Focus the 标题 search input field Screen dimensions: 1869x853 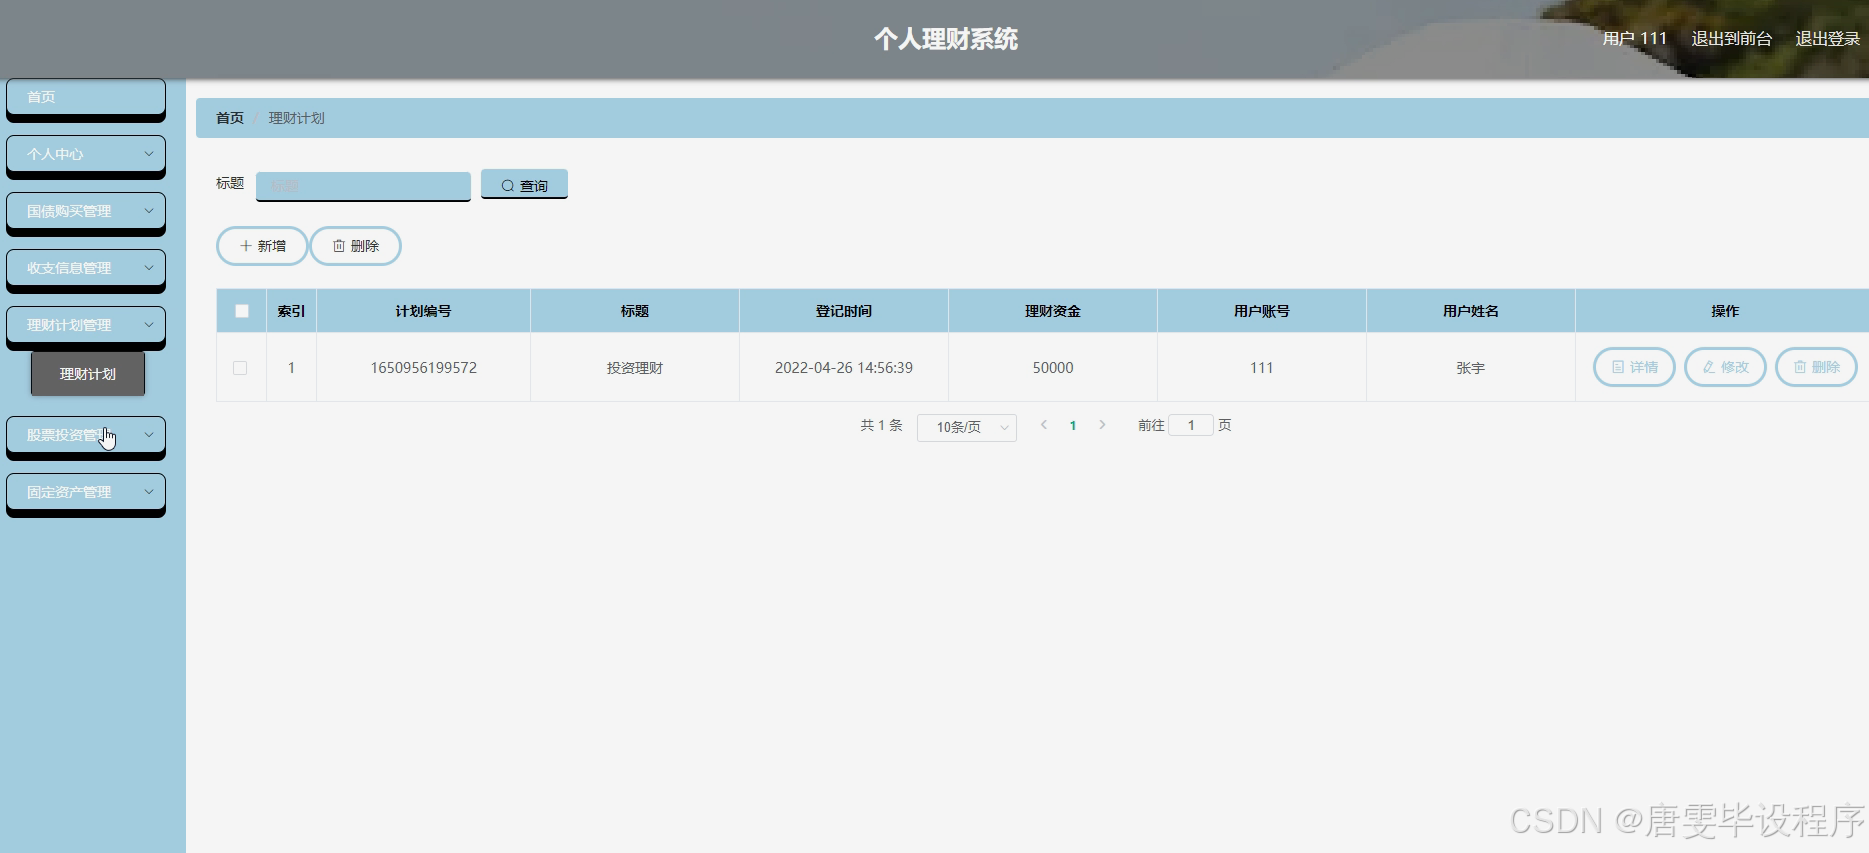coord(363,186)
